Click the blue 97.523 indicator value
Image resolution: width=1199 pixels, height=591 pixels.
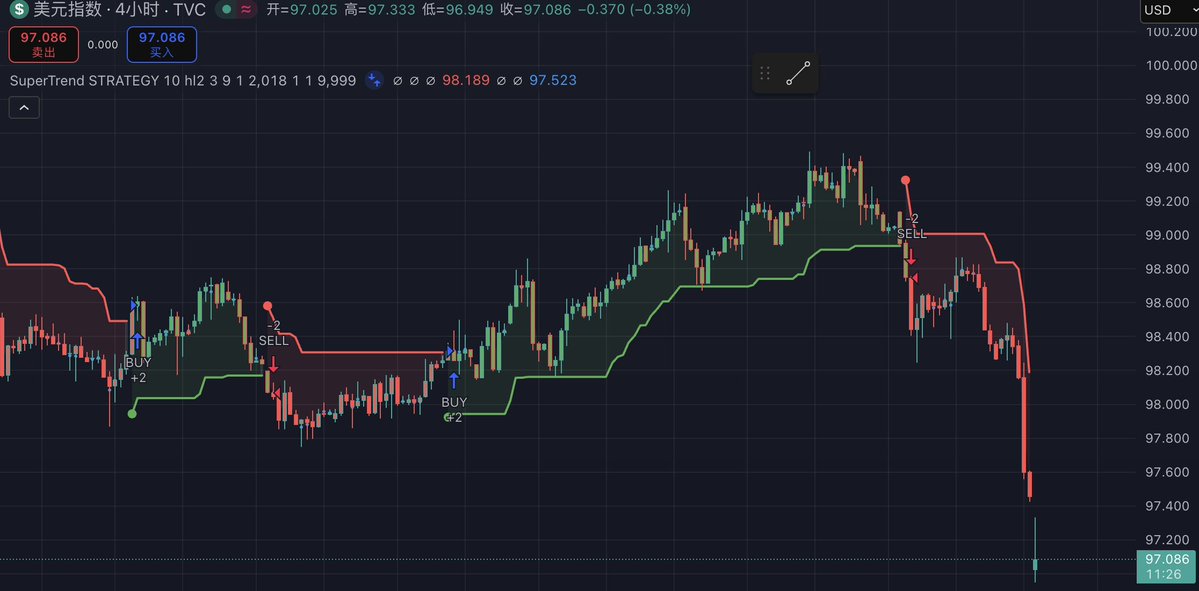pyautogui.click(x=552, y=80)
